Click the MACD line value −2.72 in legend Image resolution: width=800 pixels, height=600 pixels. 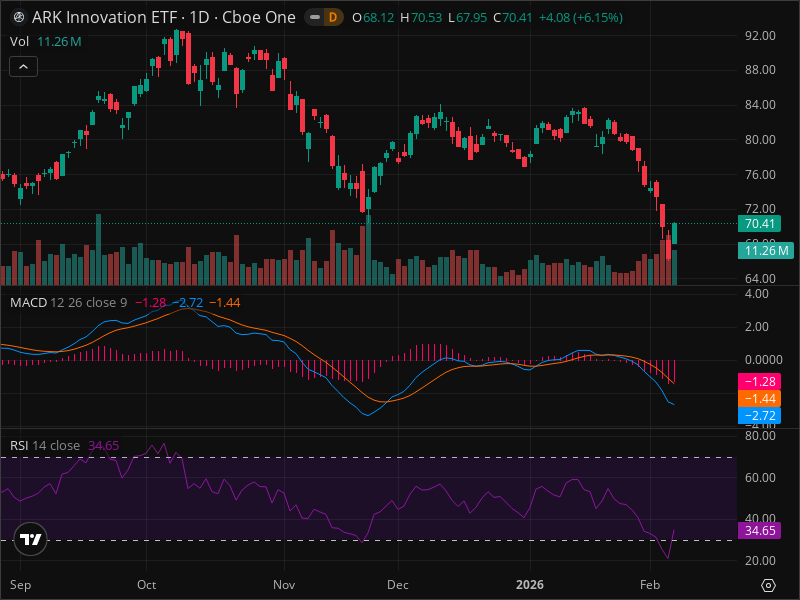click(x=187, y=303)
